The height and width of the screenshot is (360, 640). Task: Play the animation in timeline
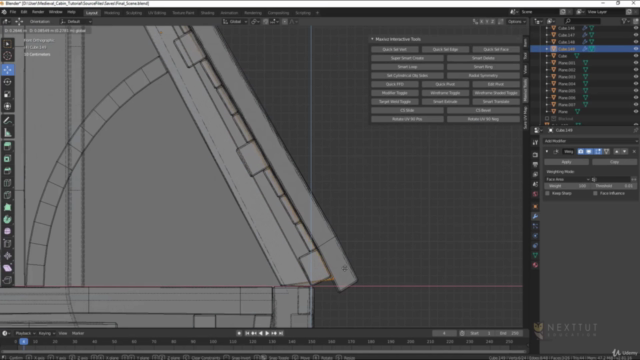point(267,333)
